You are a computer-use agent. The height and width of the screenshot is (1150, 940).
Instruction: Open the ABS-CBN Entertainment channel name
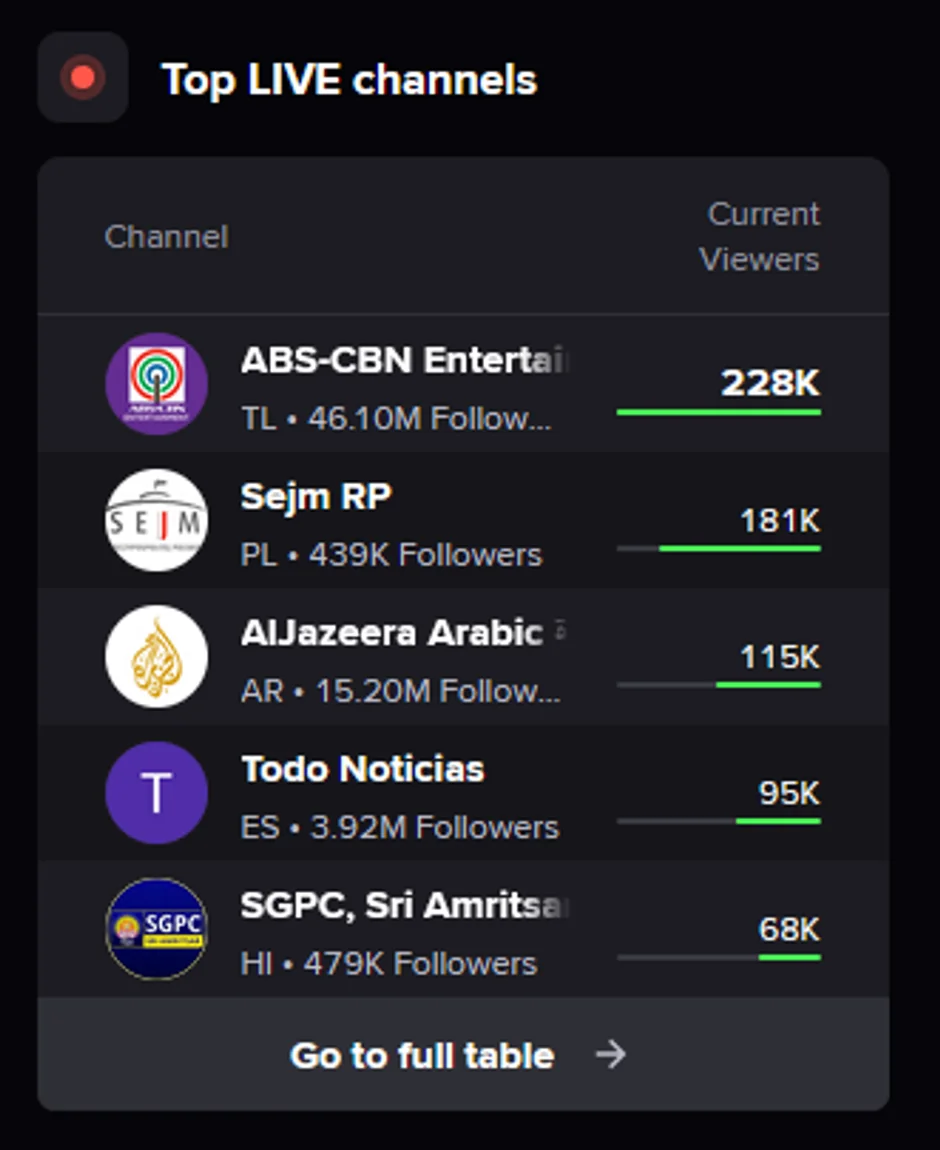tap(404, 360)
